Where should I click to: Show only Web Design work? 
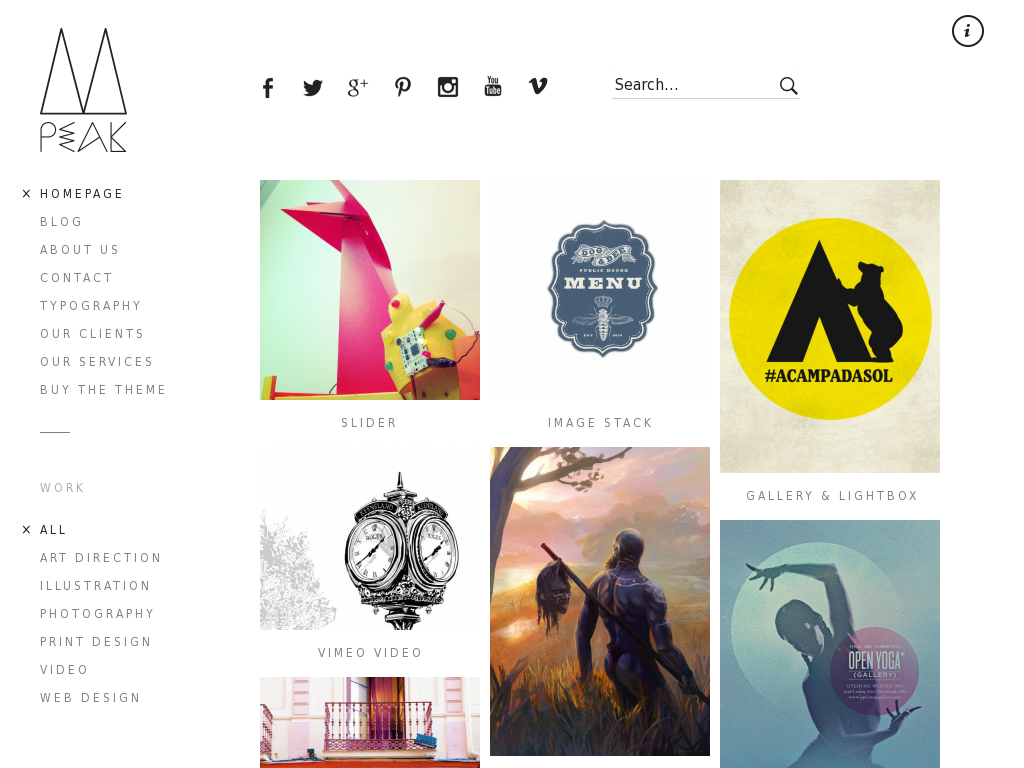(90, 698)
